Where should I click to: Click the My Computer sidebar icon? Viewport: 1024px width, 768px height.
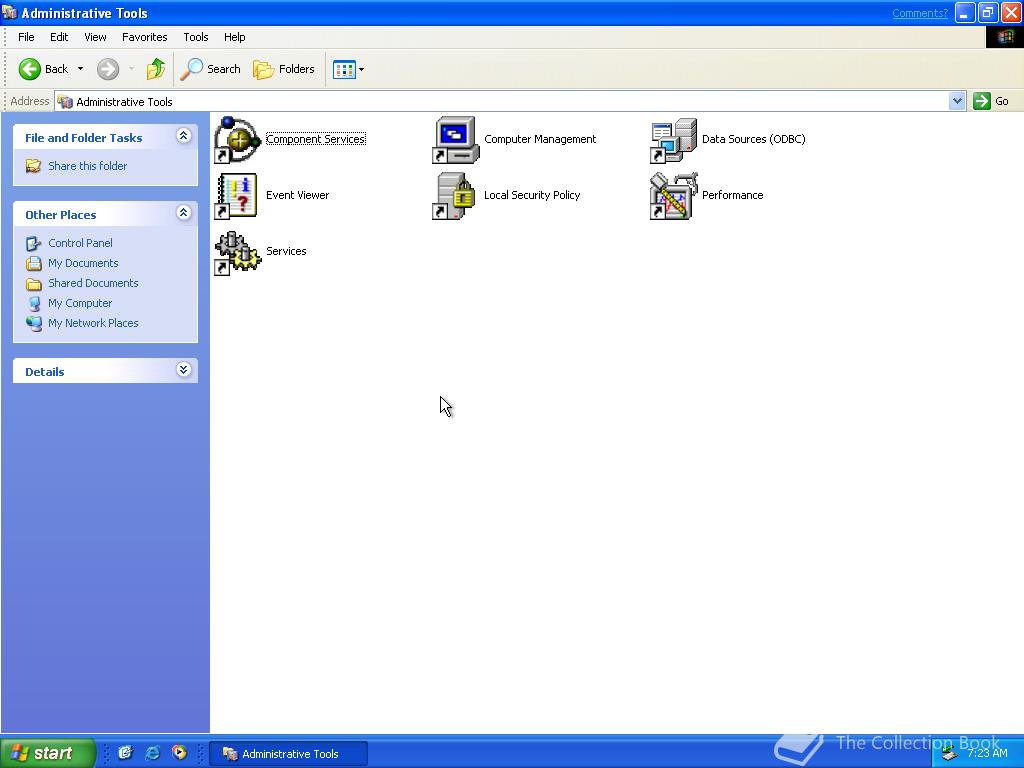[33, 303]
